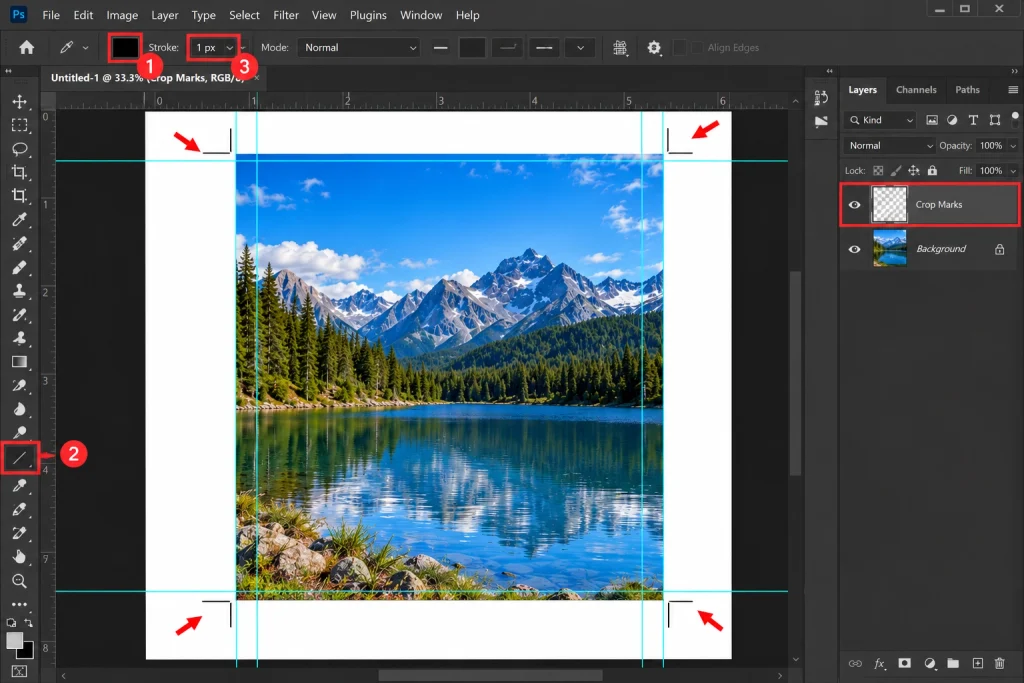The width and height of the screenshot is (1024, 683).
Task: Click the horizontal canvas scrollbar
Action: [x=490, y=675]
